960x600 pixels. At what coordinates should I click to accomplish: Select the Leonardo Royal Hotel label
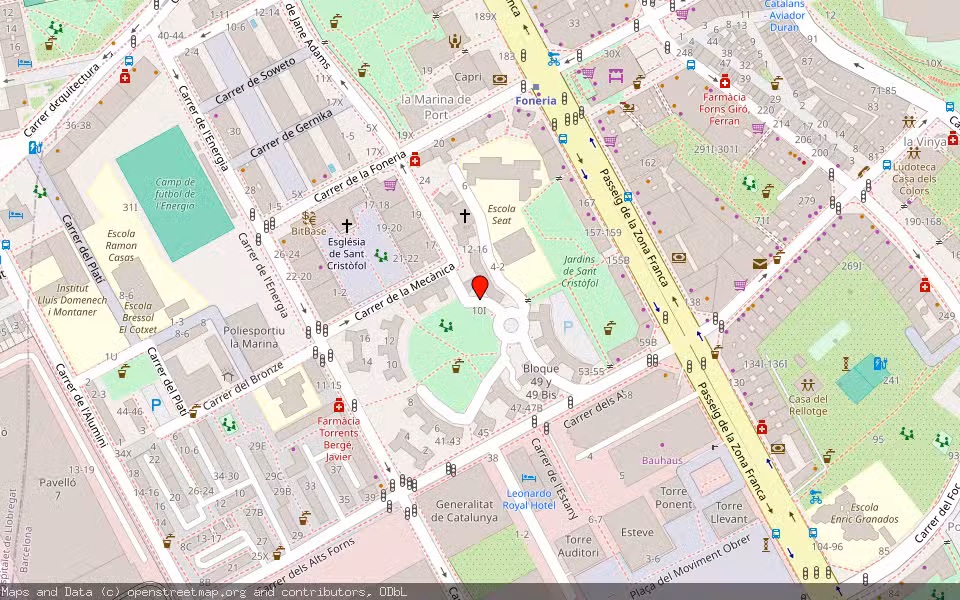[x=529, y=499]
